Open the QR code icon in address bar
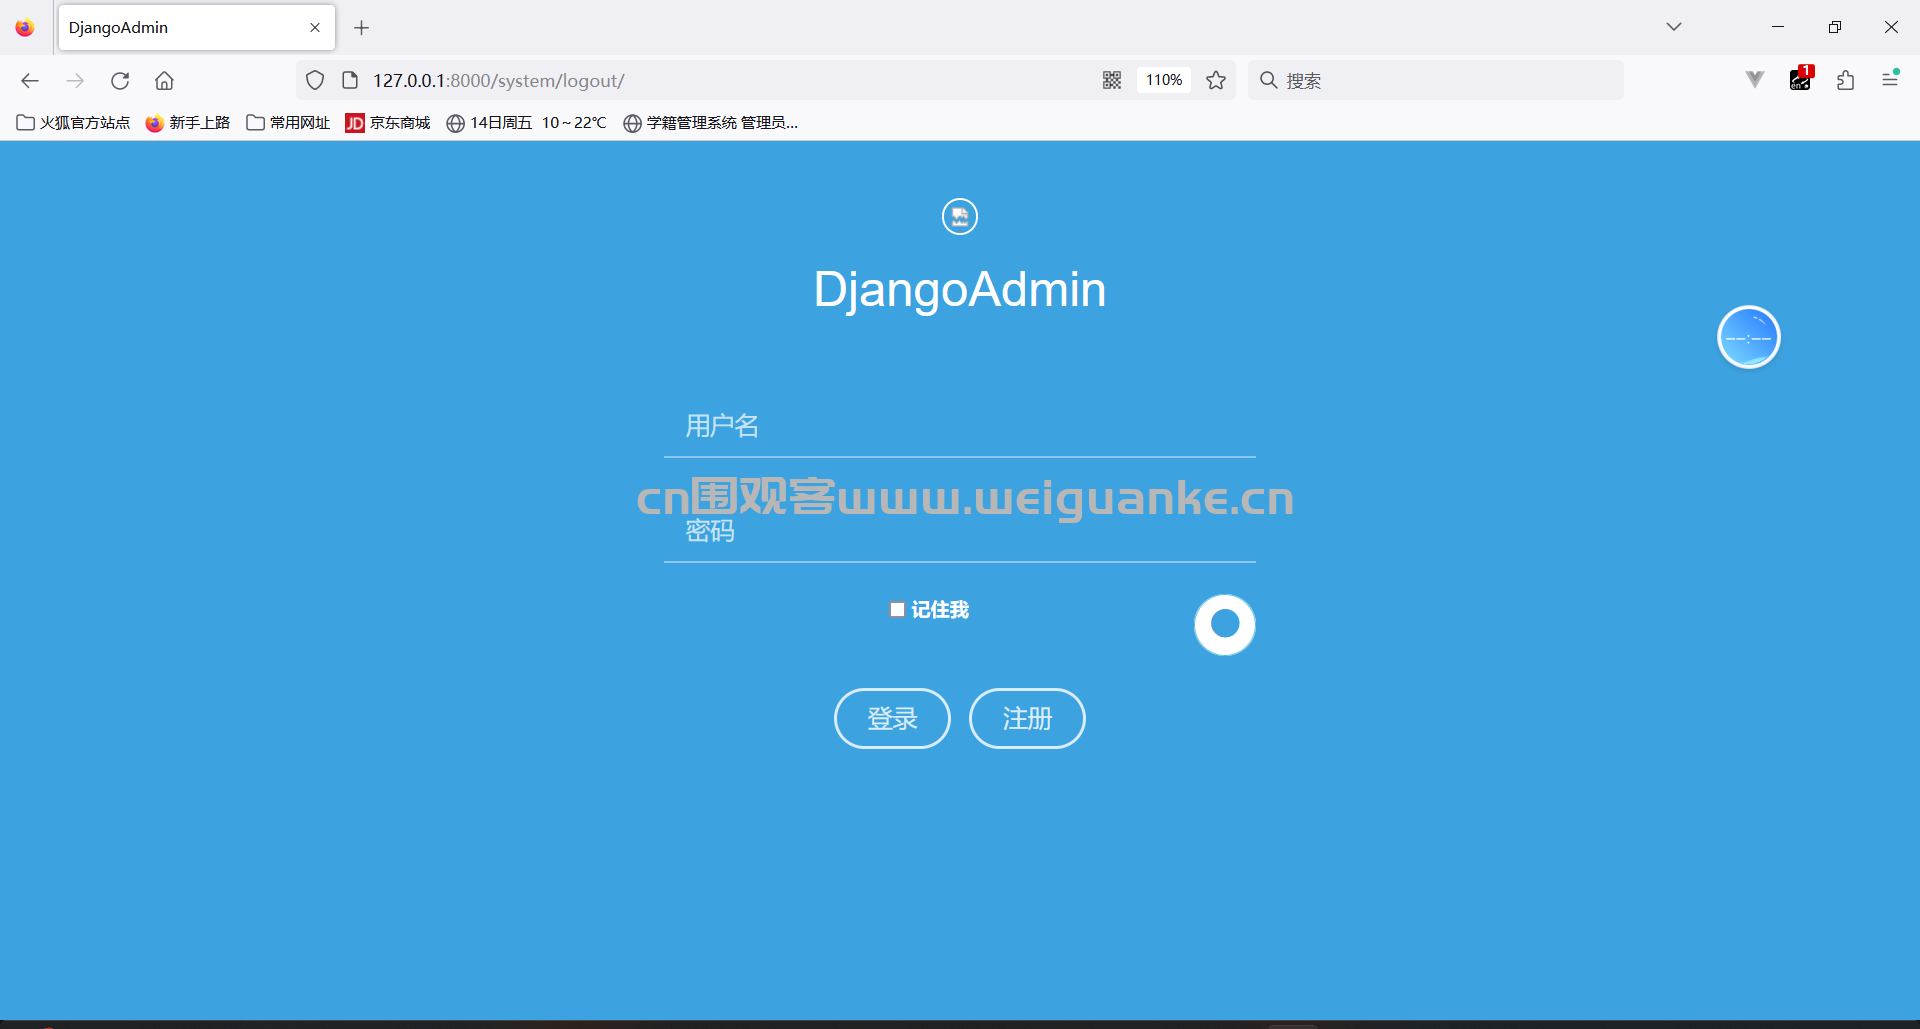Image resolution: width=1920 pixels, height=1029 pixels. 1112,80
